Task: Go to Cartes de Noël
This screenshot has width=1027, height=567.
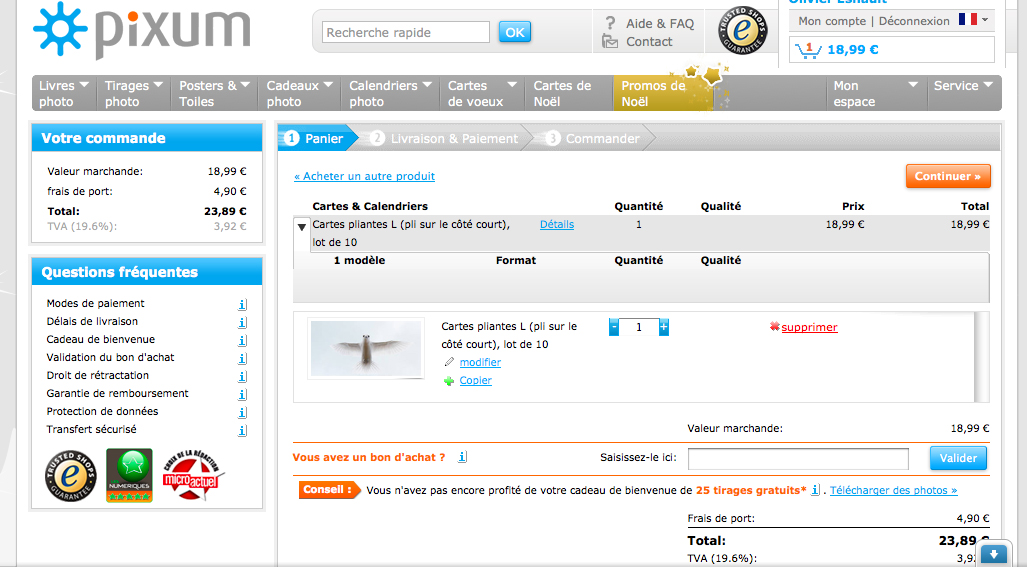Action: point(569,93)
